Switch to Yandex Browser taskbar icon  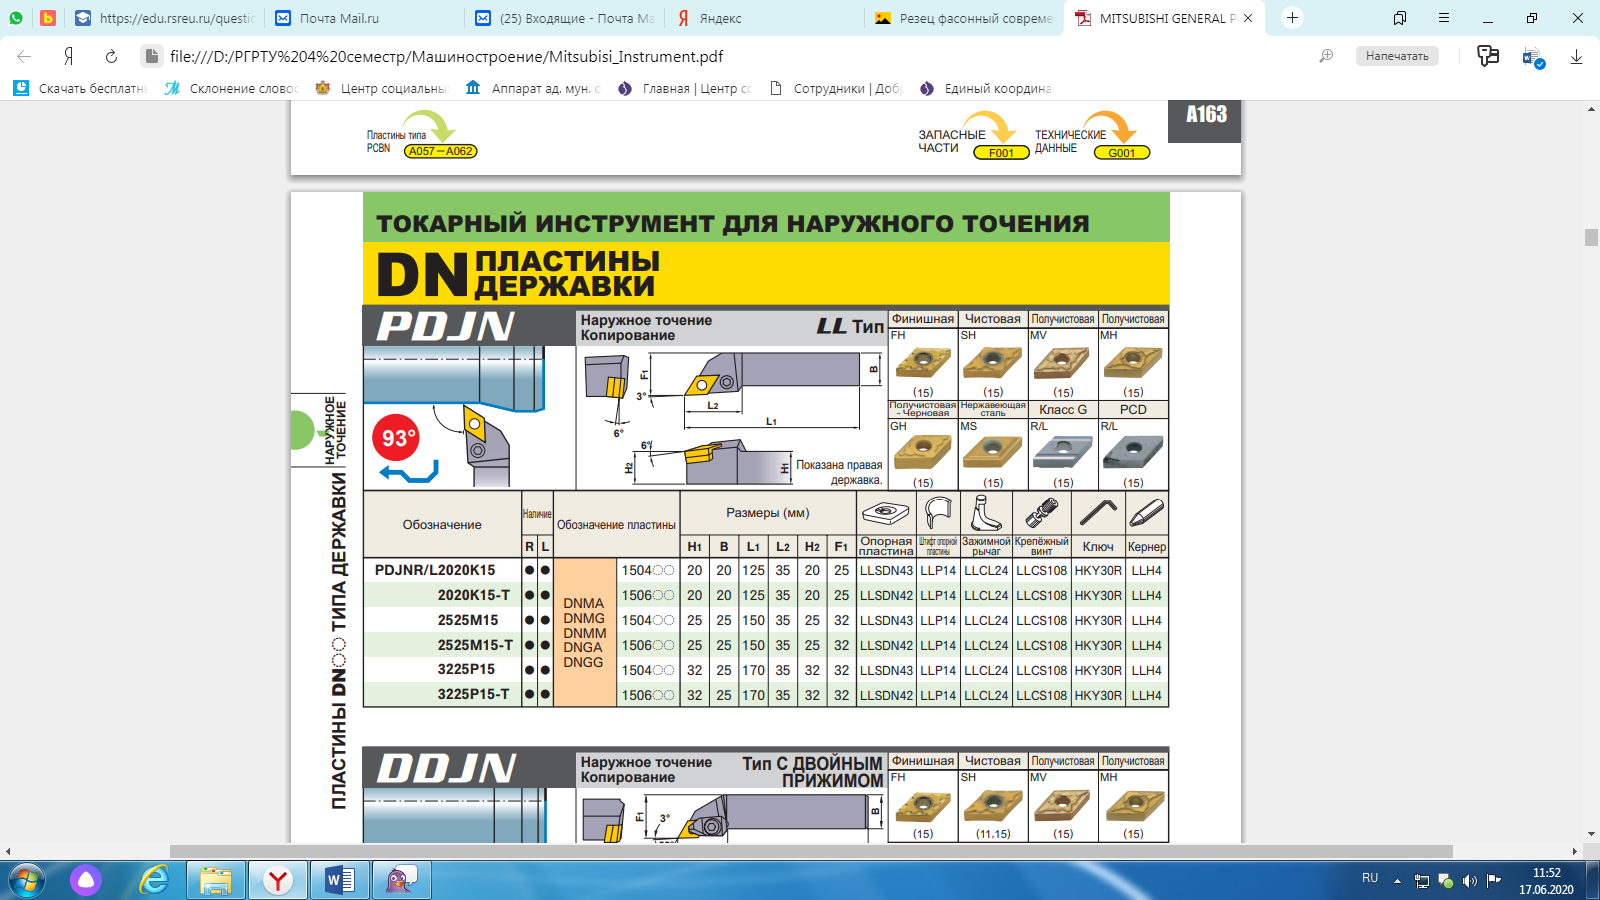[278, 880]
